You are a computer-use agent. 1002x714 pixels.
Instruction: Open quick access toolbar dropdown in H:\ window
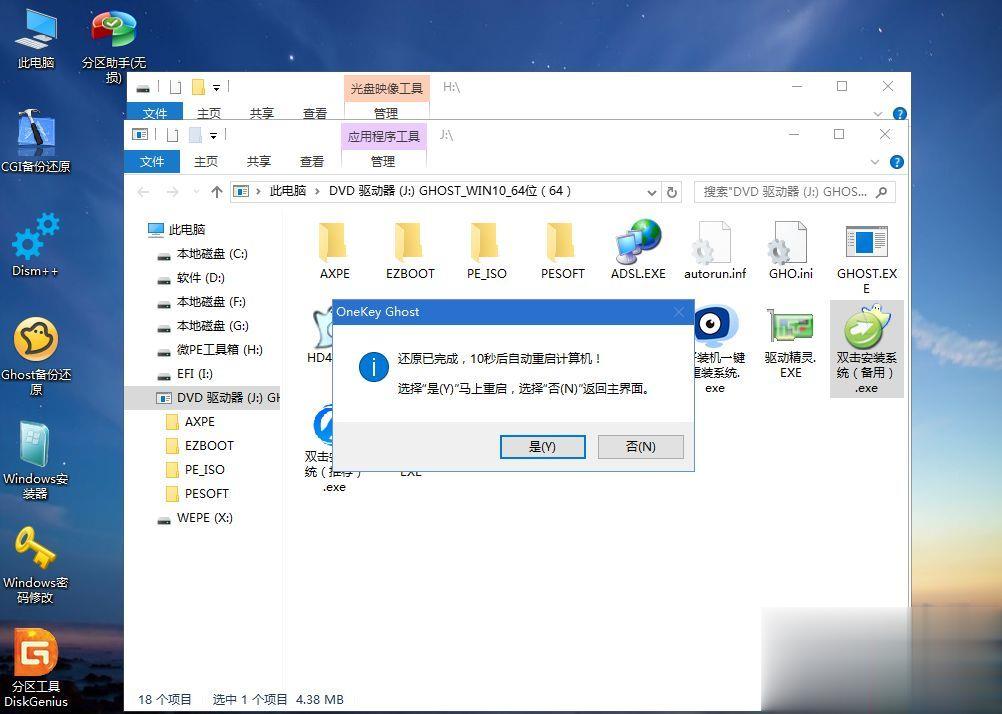pos(216,87)
